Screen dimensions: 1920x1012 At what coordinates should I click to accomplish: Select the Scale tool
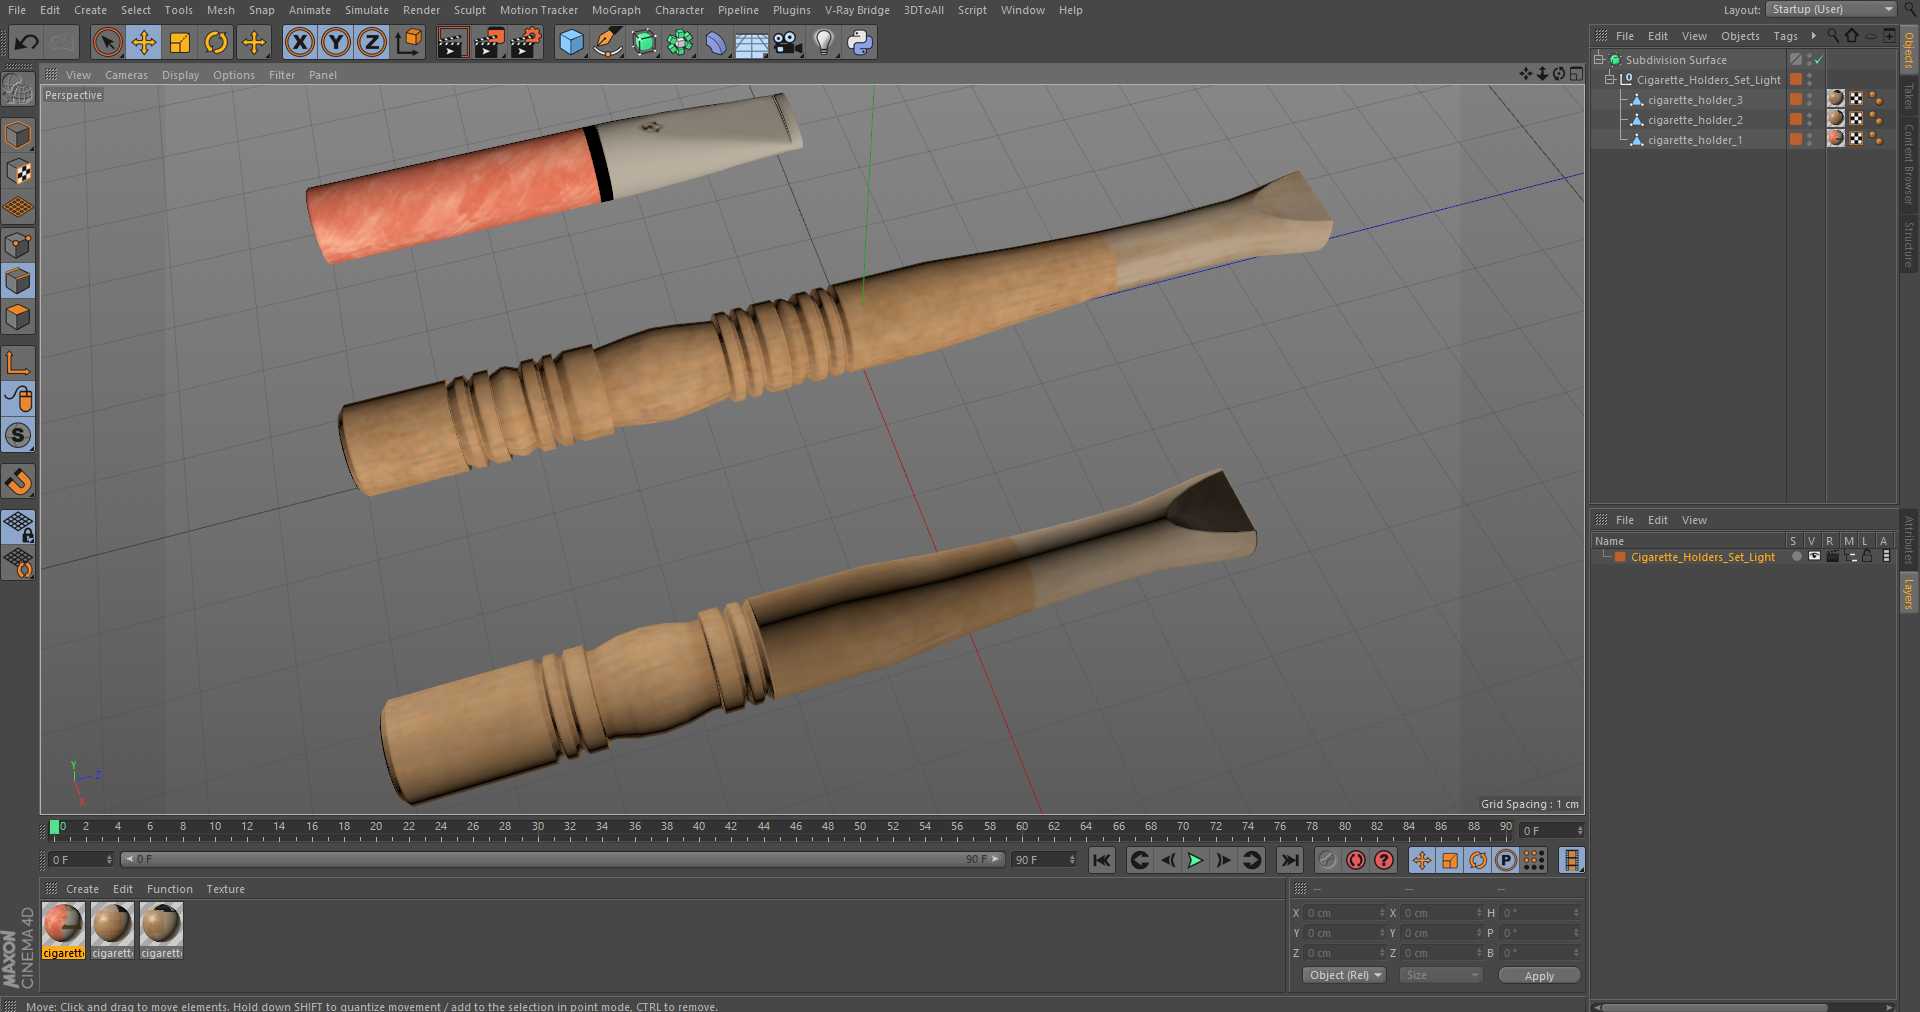(180, 42)
